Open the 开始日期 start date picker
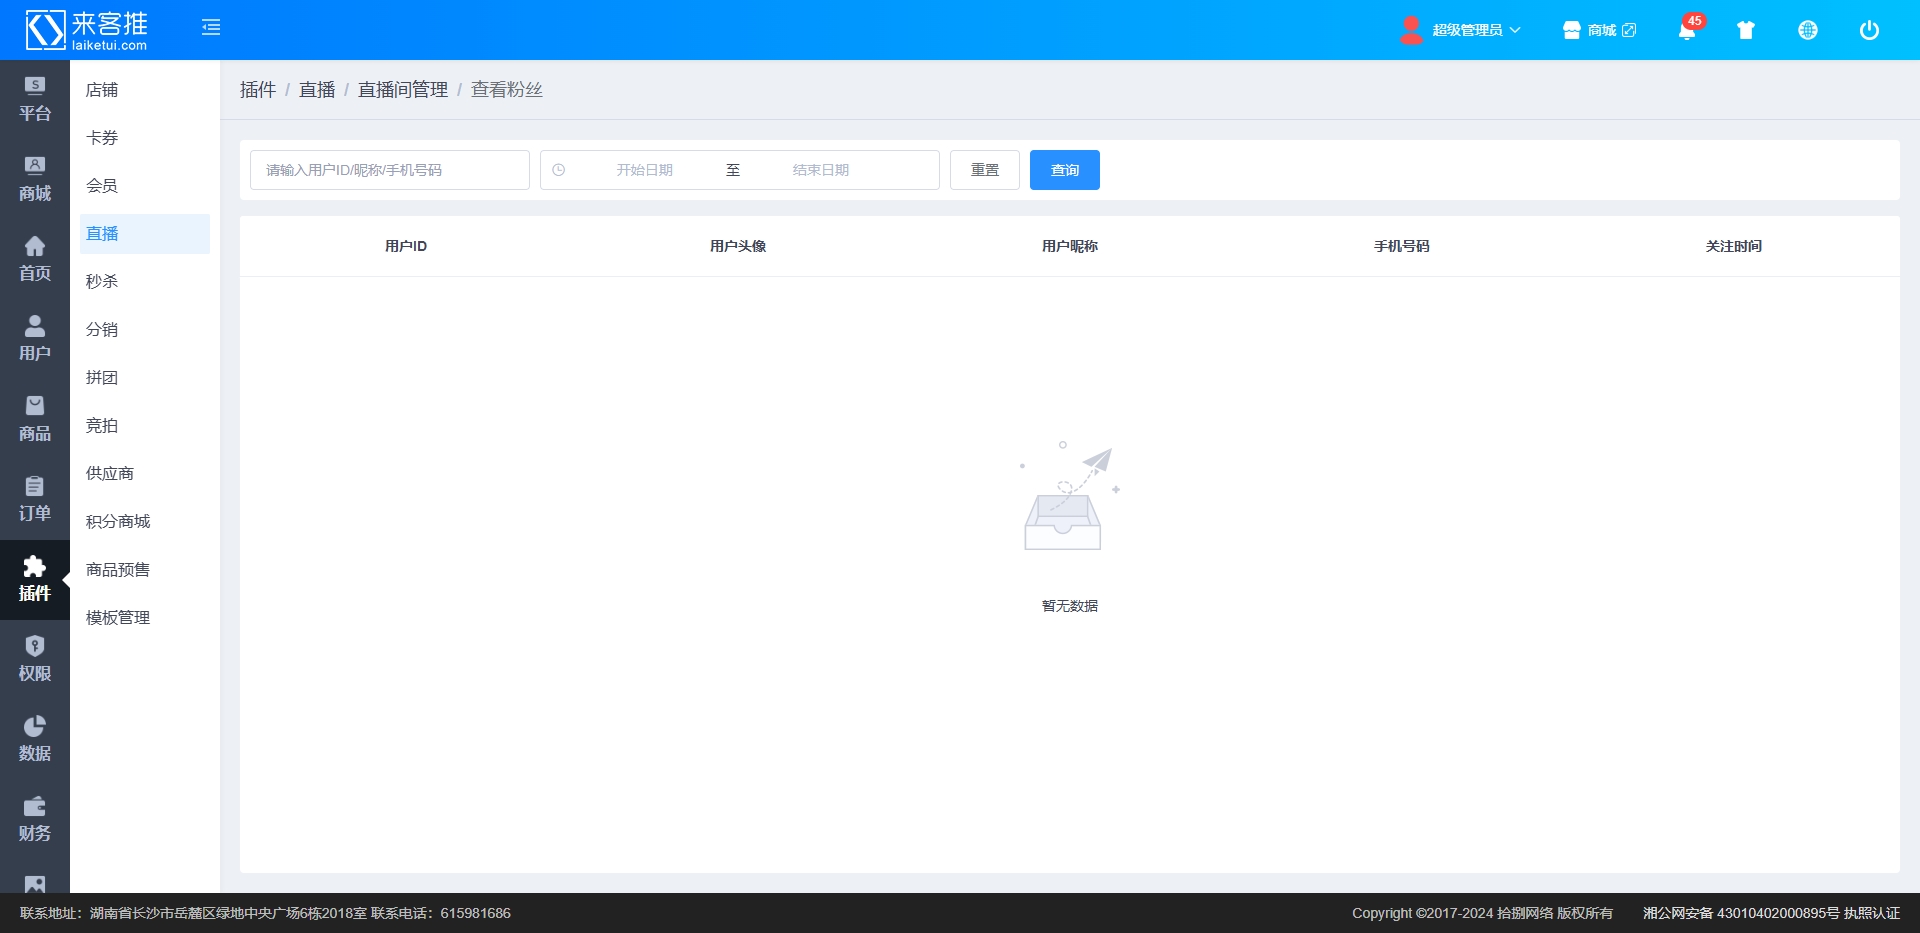The image size is (1920, 933). point(644,170)
